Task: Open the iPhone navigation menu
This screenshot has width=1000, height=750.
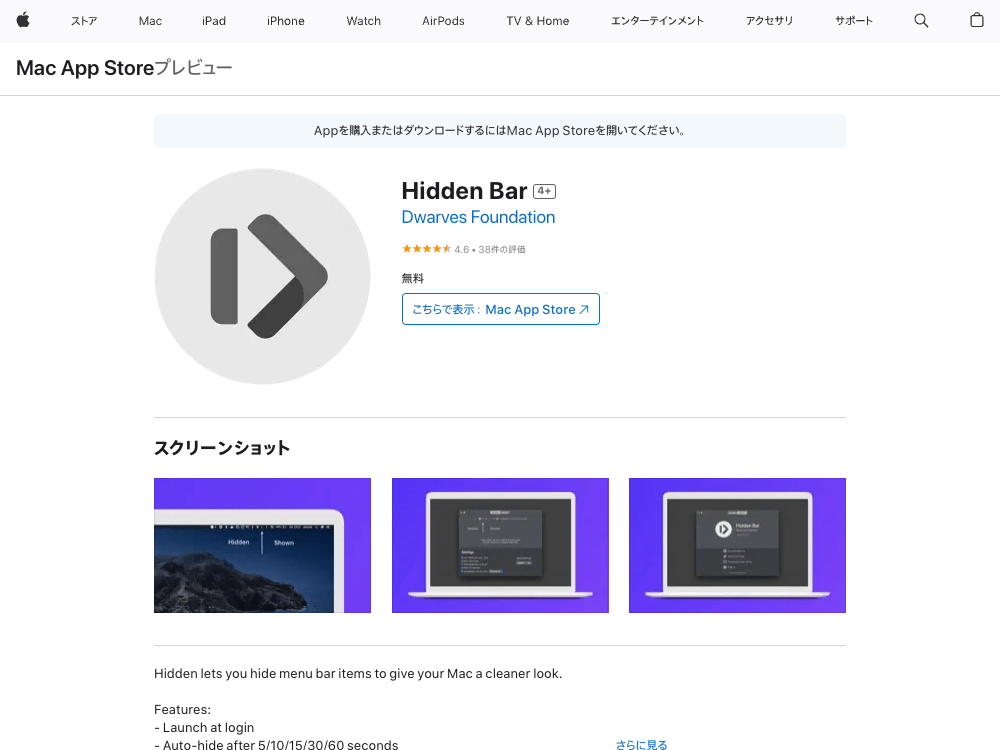Action: pos(285,20)
